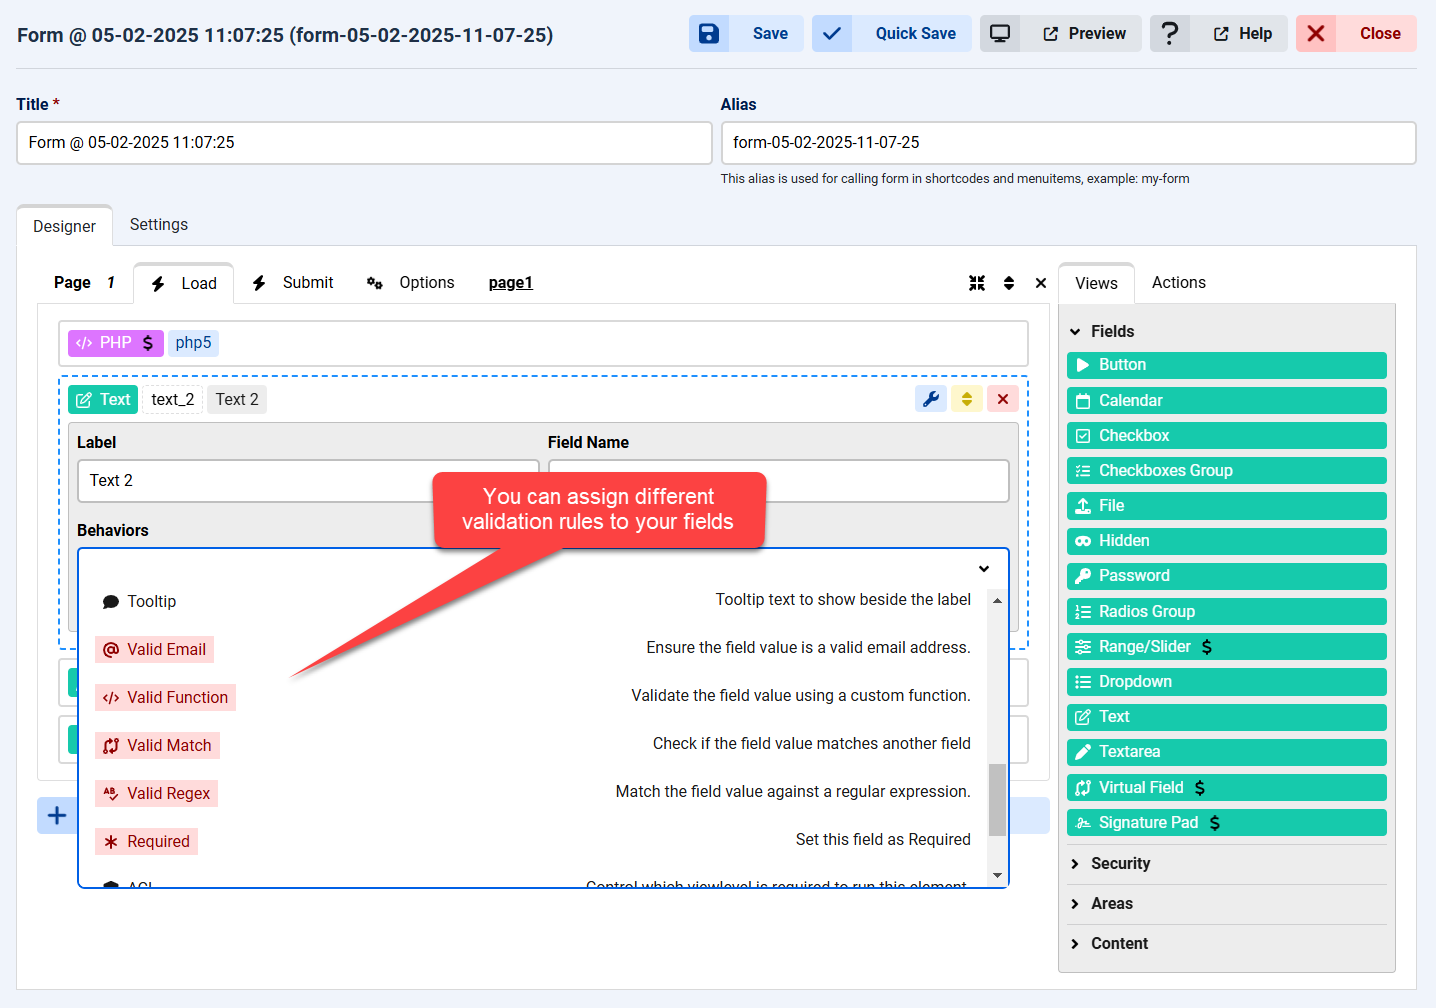
Task: Click the collapse arrows icon in page toolbar
Action: point(977,283)
